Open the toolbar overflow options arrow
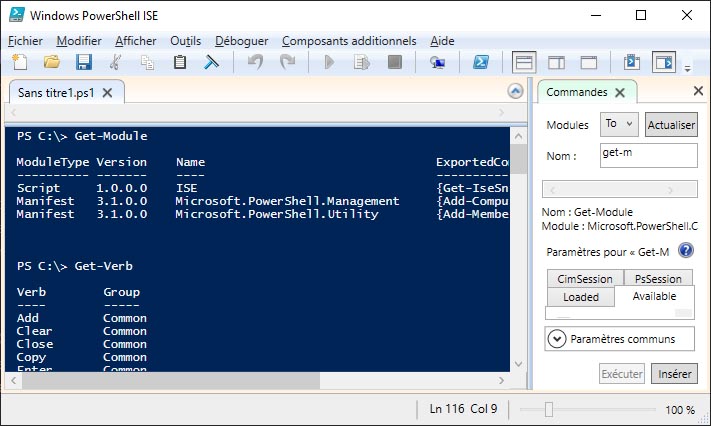 pyautogui.click(x=687, y=69)
